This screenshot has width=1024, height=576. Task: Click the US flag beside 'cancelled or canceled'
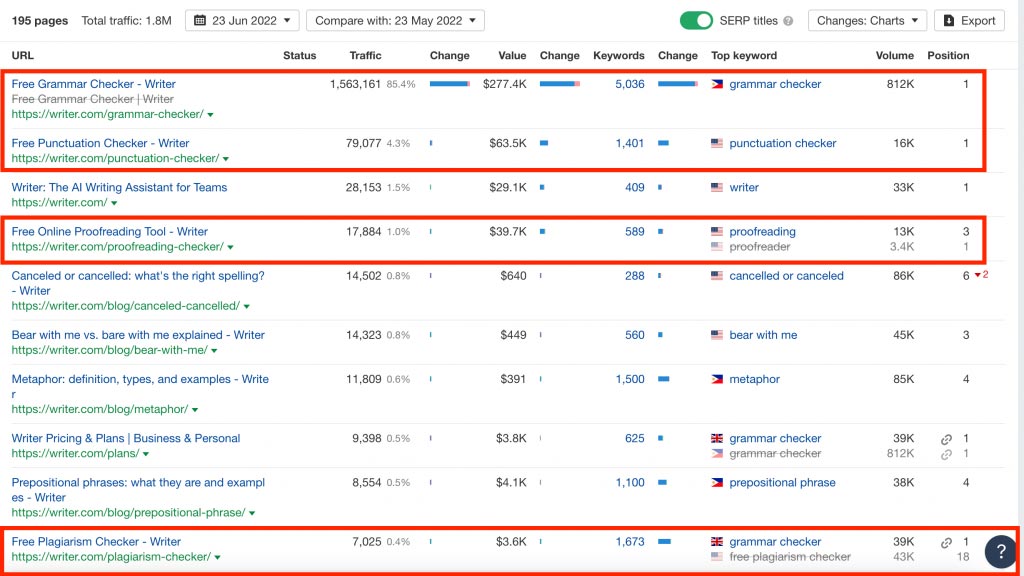(x=717, y=276)
